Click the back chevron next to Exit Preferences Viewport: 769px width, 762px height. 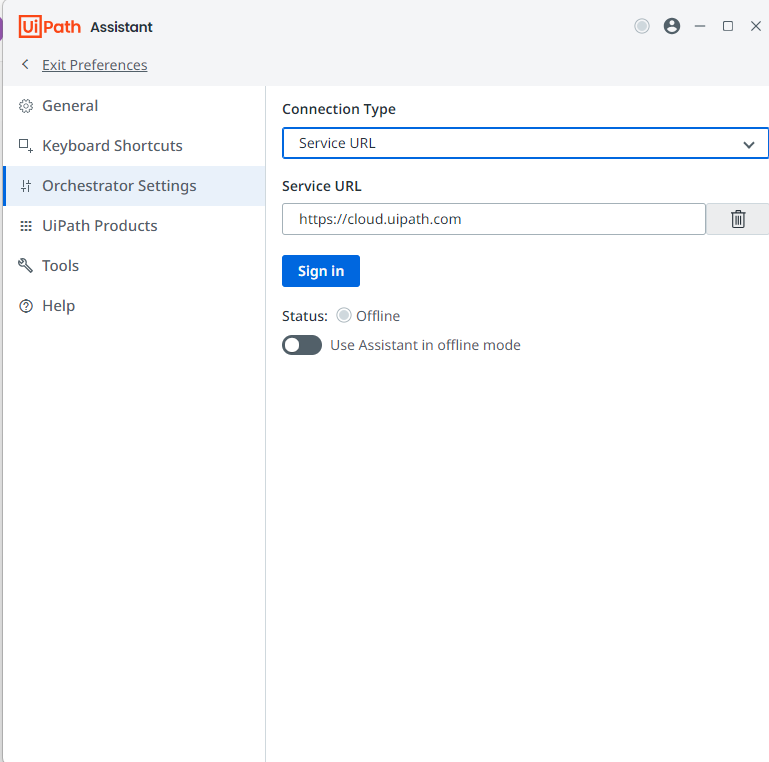point(25,64)
